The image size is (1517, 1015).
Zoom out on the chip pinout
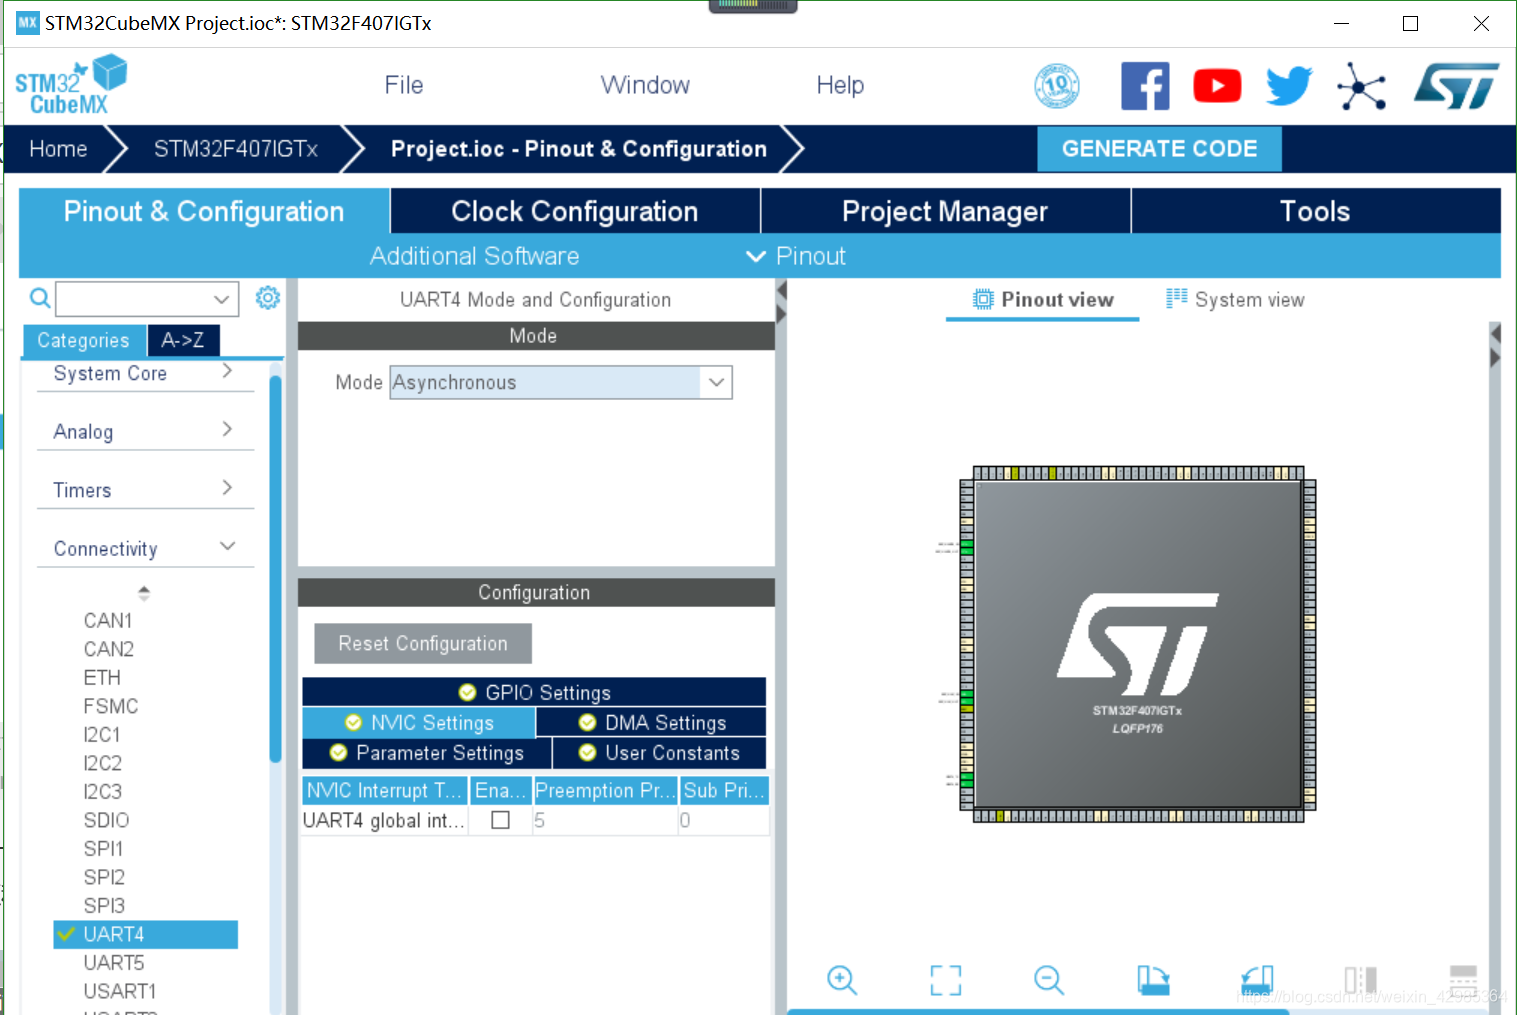pos(1049,980)
